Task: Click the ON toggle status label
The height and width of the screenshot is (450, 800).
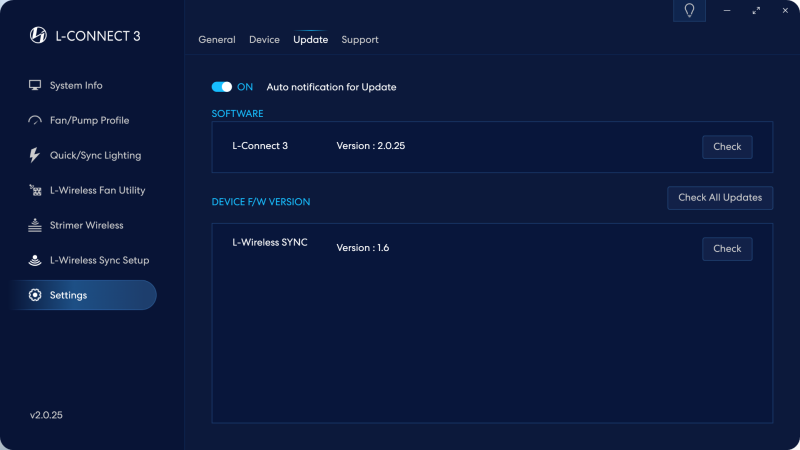Action: coord(245,87)
